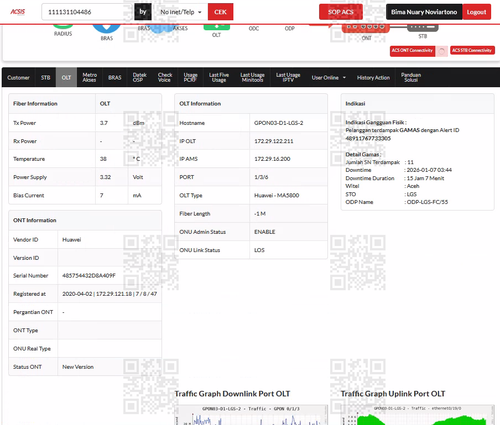
Task: Click the Temperature value 38
Action: [103, 159]
